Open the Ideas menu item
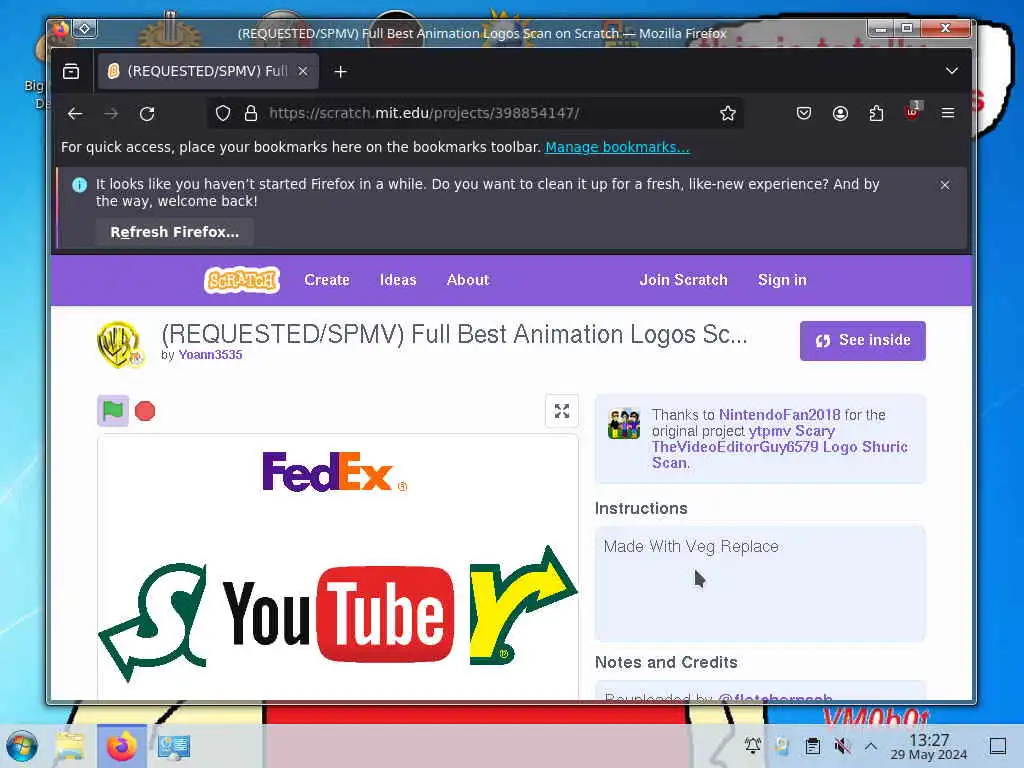Image resolution: width=1024 pixels, height=768 pixels. 398,280
